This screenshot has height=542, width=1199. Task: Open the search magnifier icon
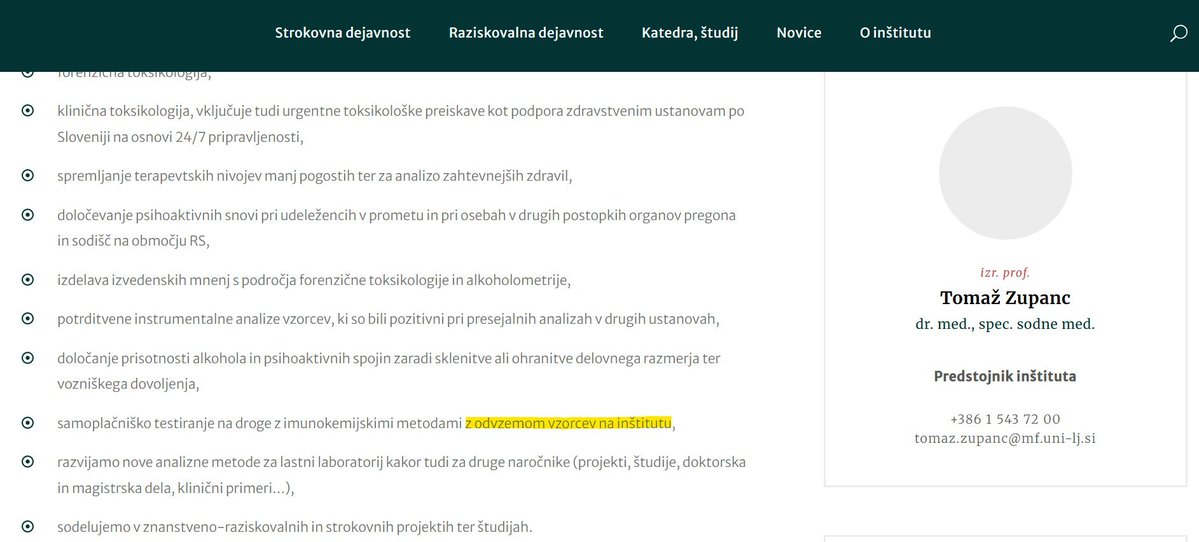(1178, 33)
